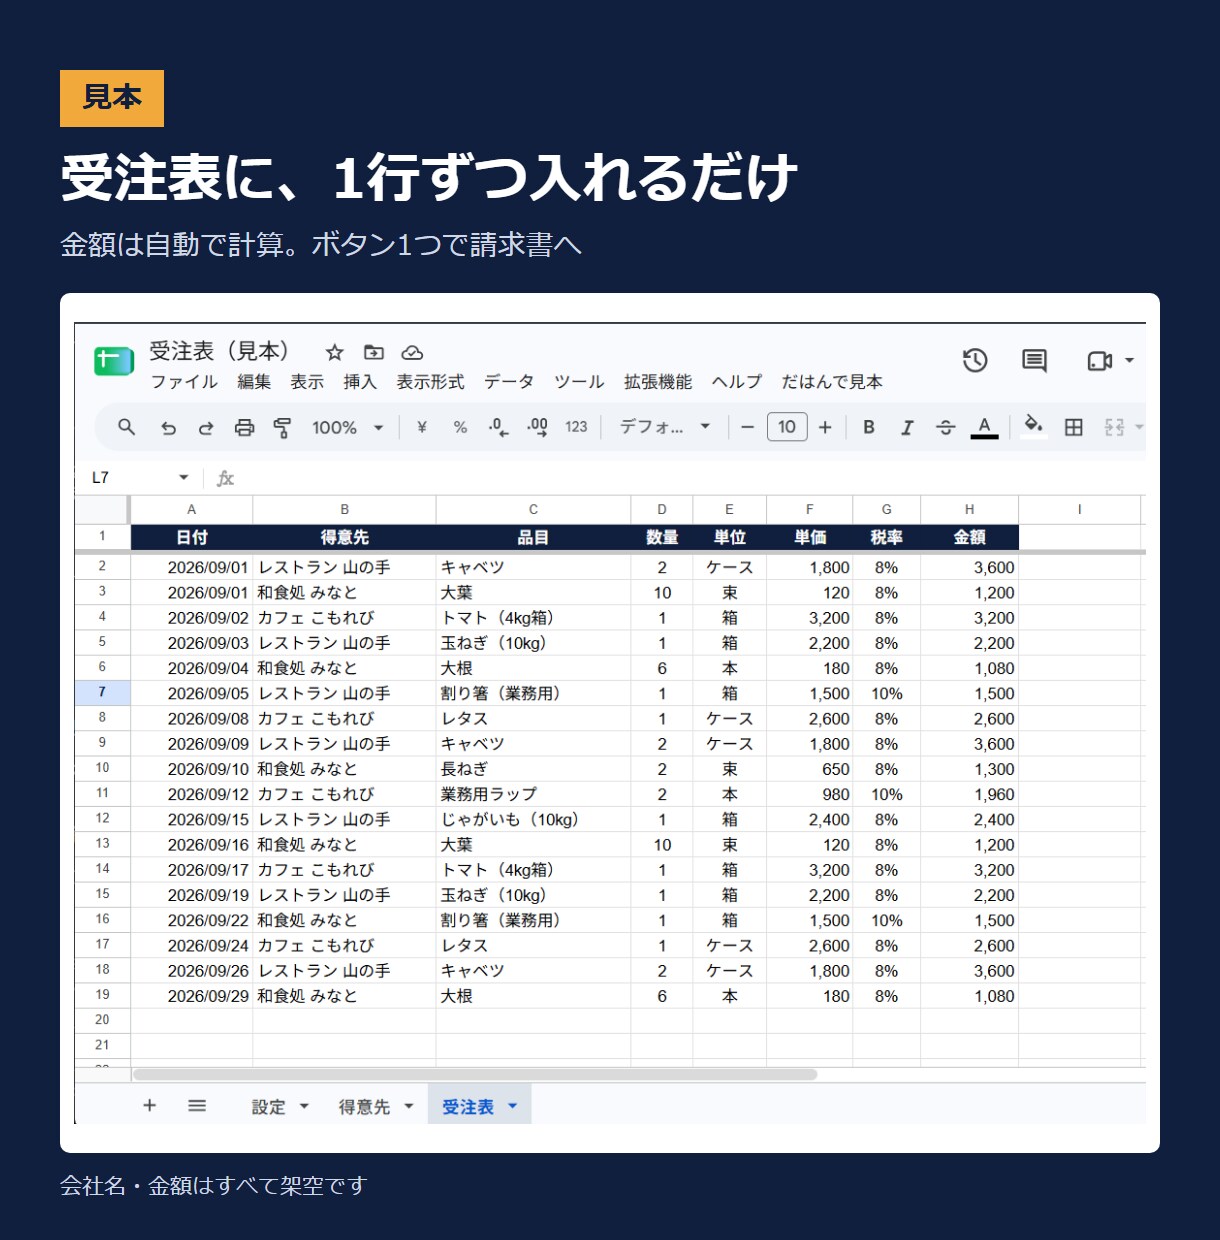This screenshot has height=1240, width=1220.
Task: Expand the video call options arrow
Action: point(1130,360)
